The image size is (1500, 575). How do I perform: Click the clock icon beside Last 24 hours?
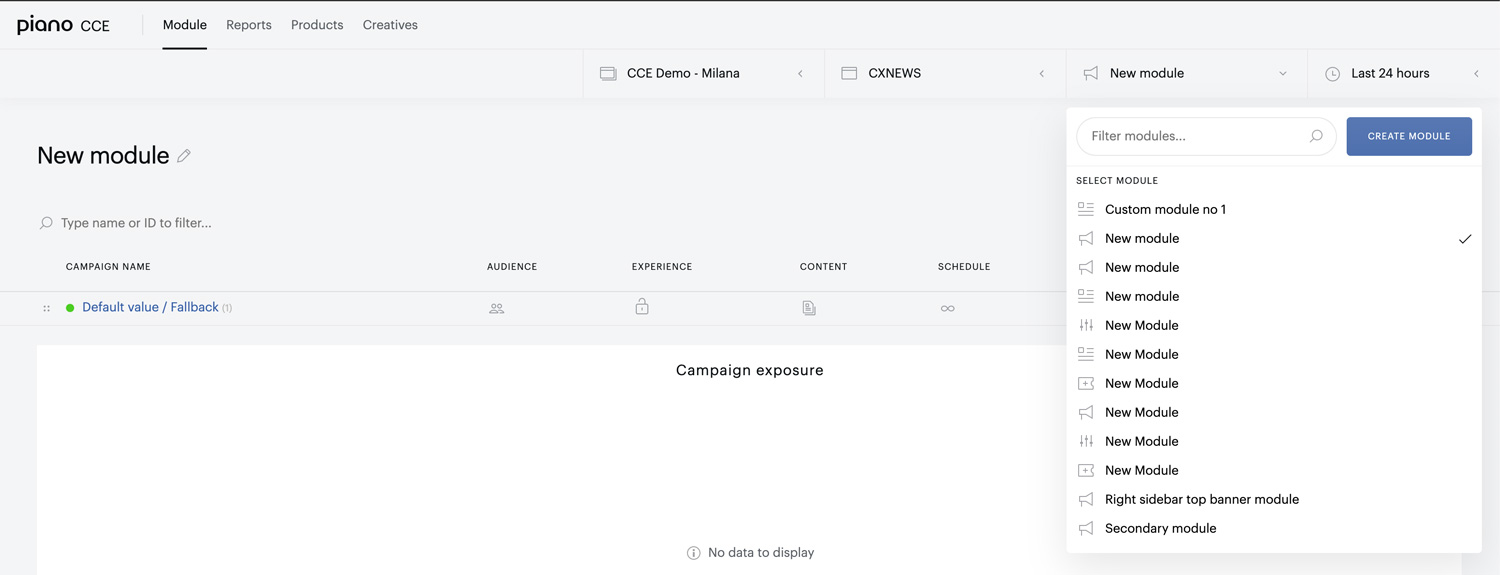pyautogui.click(x=1332, y=74)
